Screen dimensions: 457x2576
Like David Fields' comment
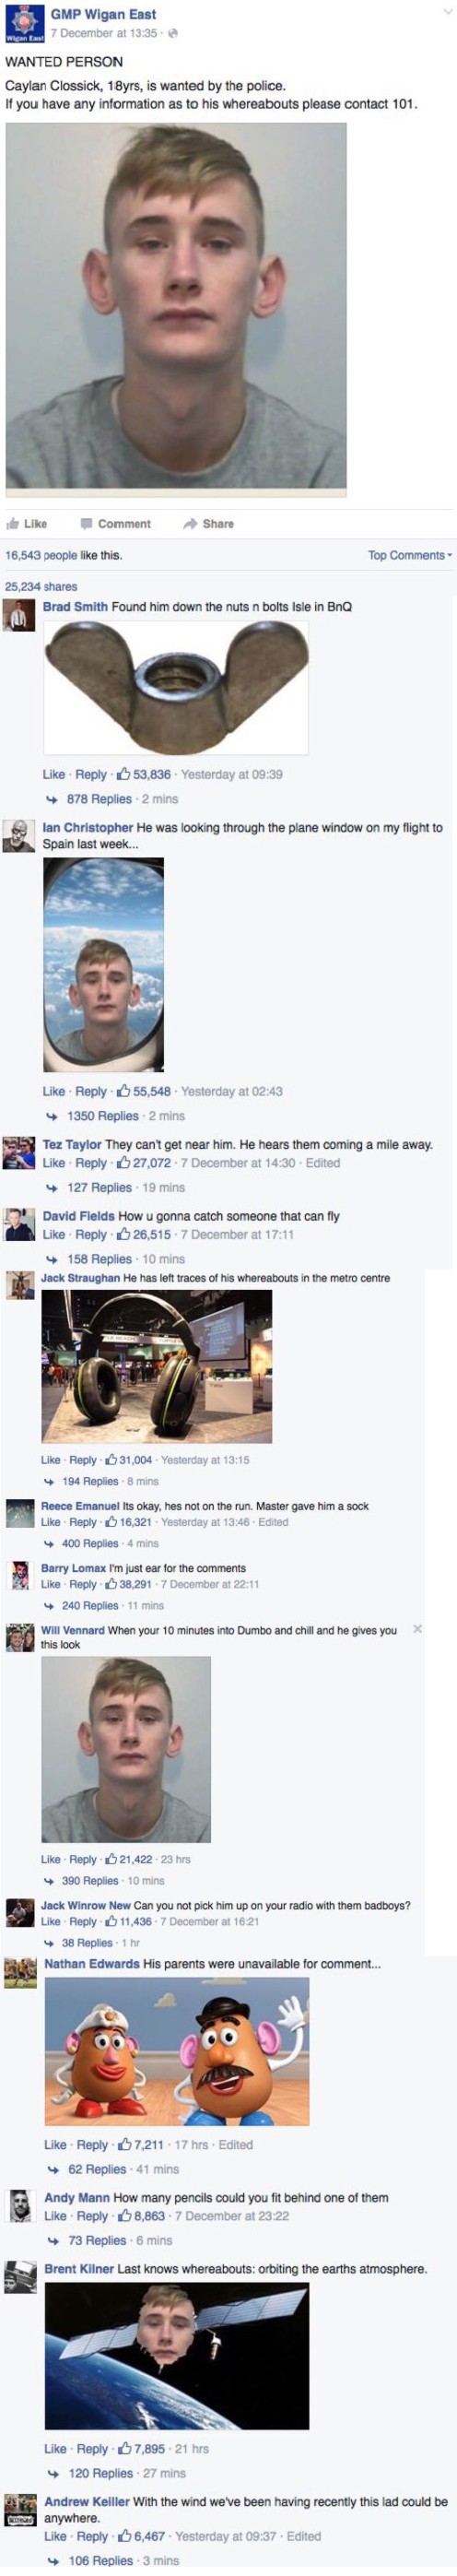coord(54,1235)
